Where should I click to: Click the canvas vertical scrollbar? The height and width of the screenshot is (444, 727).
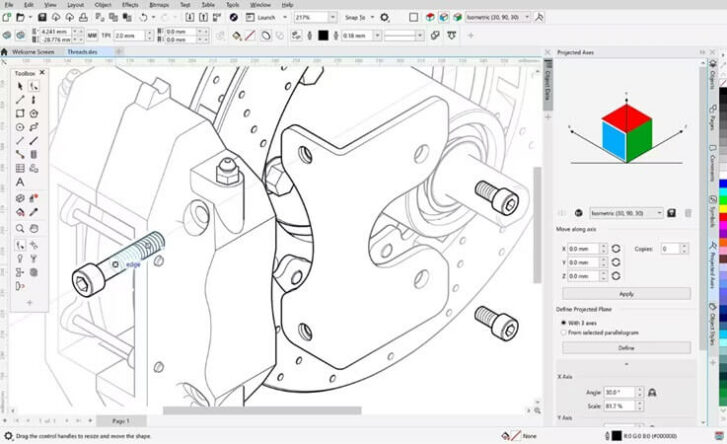(537, 225)
